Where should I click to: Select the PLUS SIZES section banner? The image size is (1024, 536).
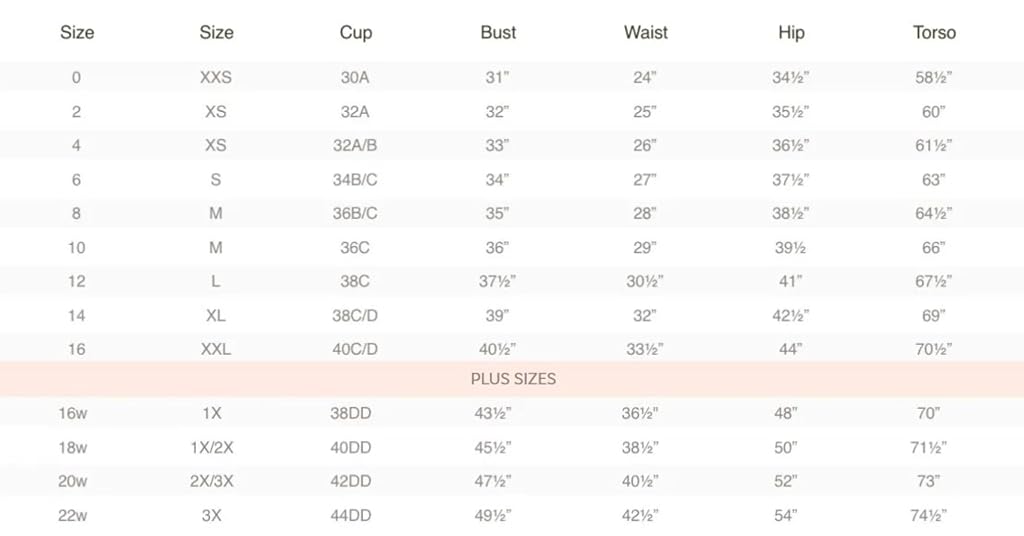coord(512,379)
